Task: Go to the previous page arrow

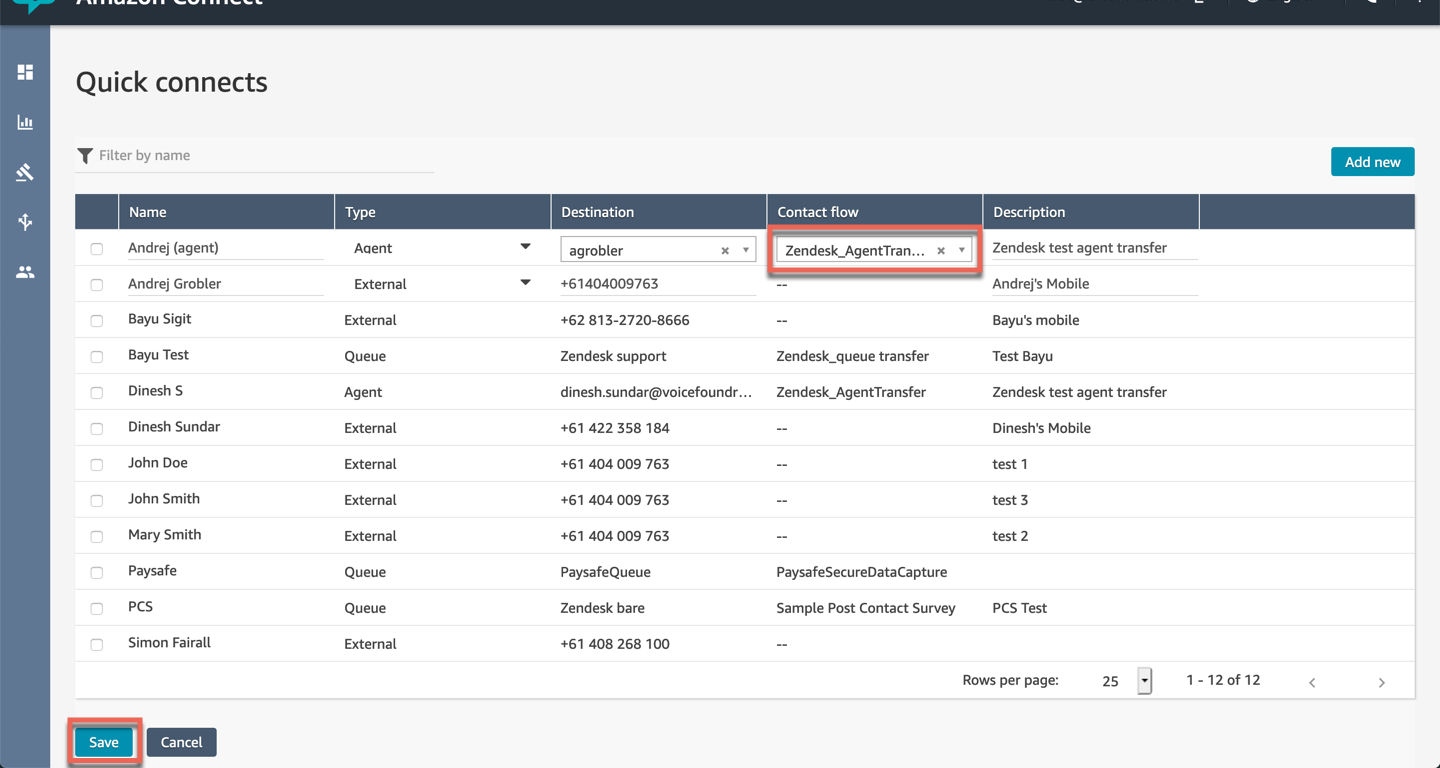Action: (x=1312, y=682)
